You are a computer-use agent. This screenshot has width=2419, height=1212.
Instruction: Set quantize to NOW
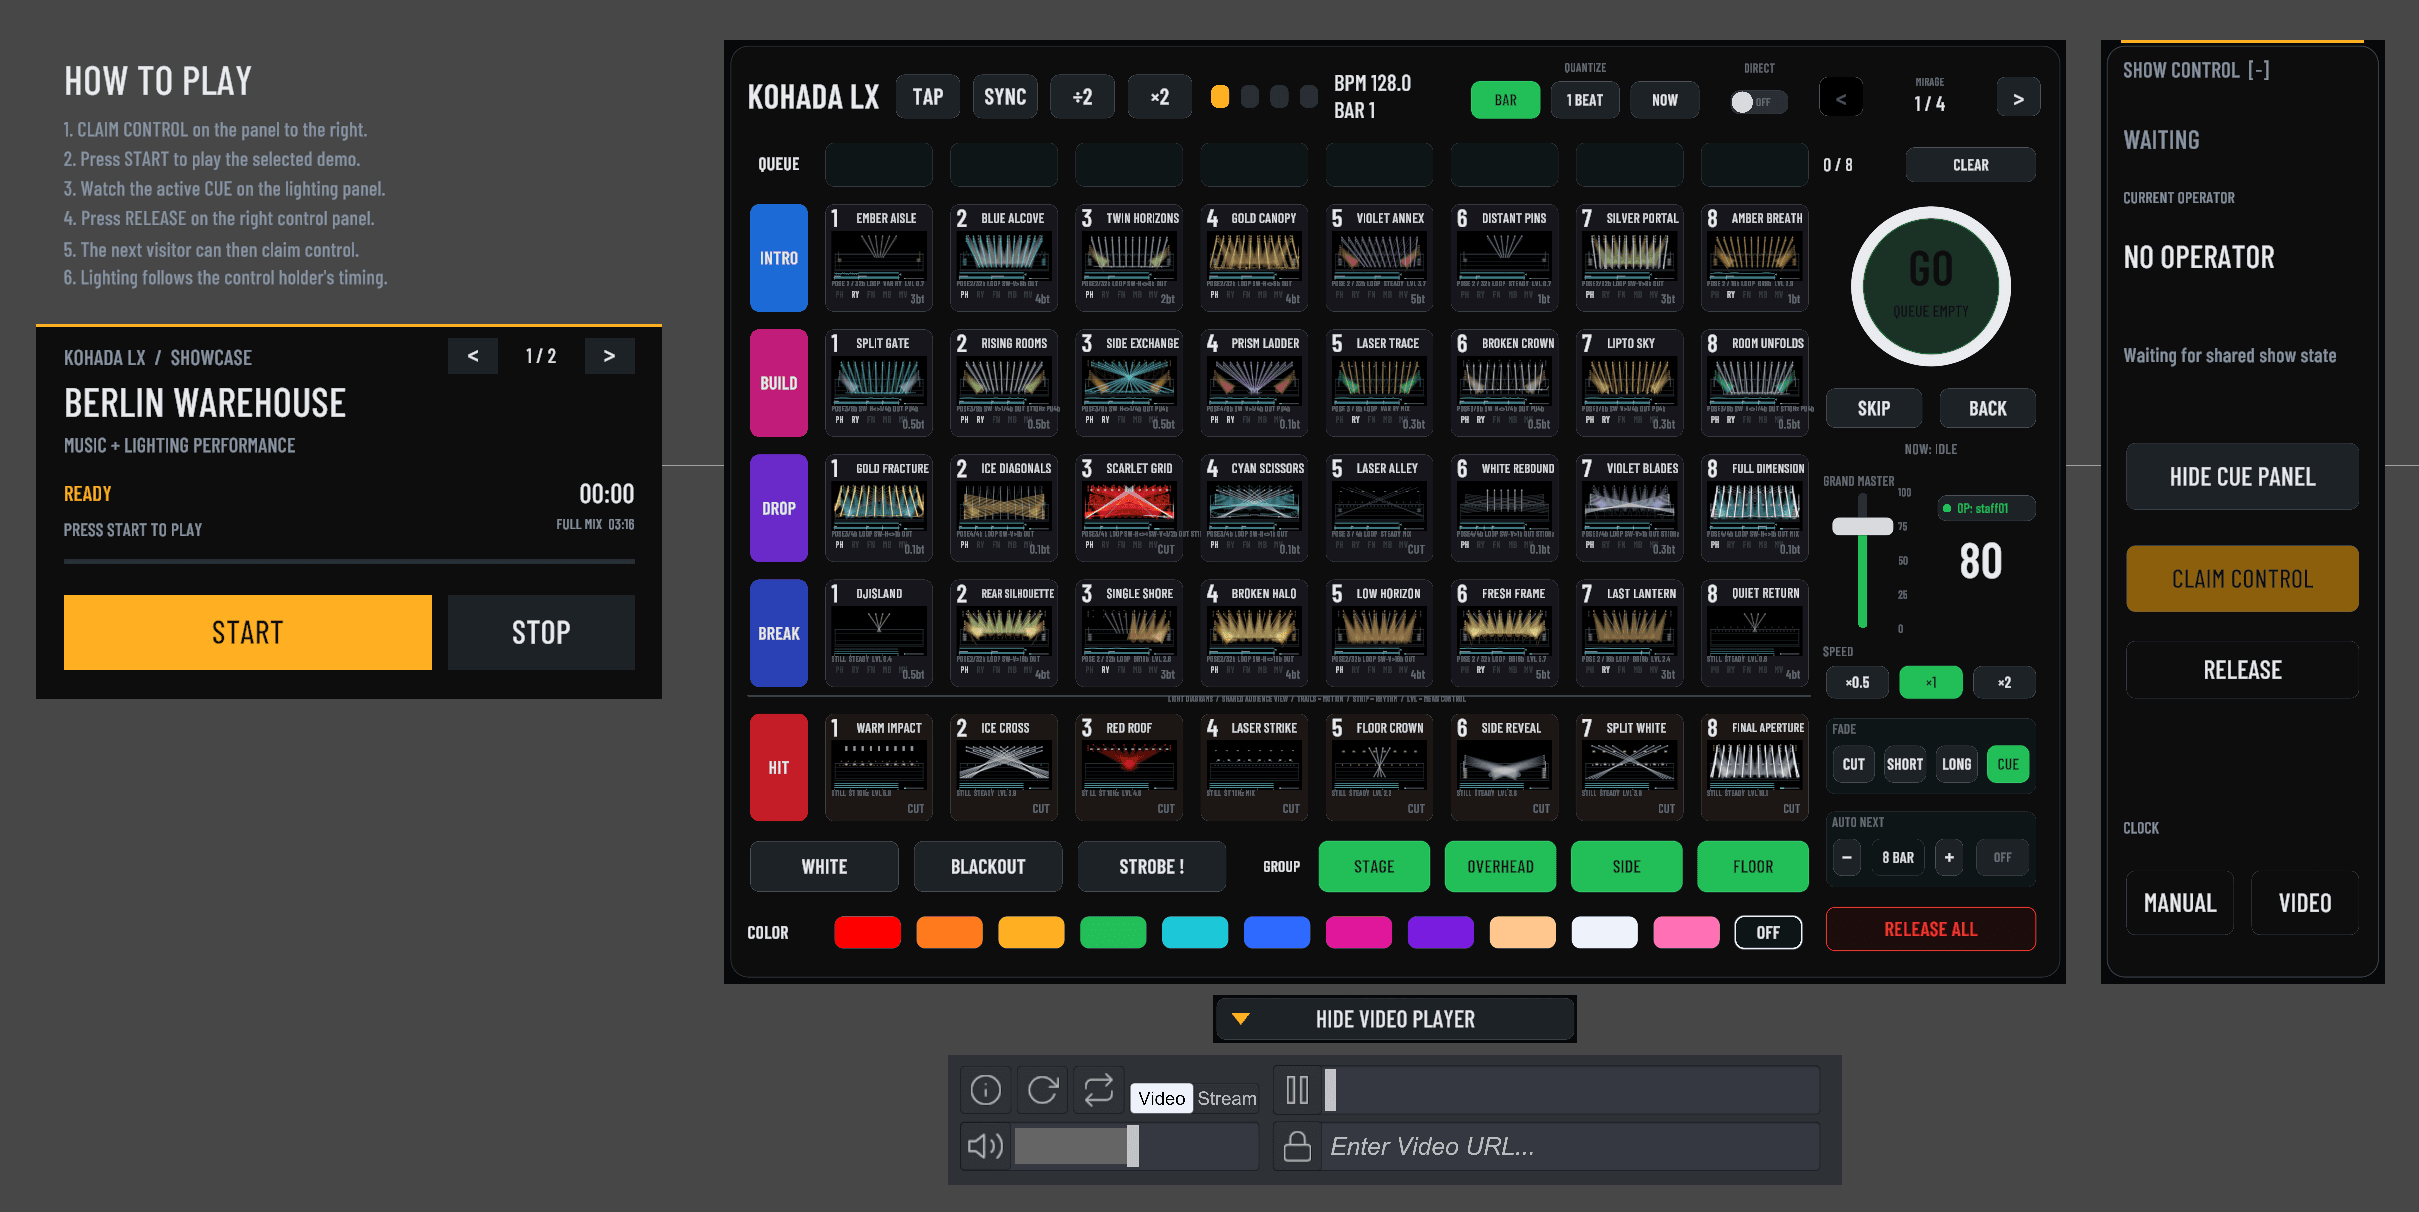(x=1664, y=100)
